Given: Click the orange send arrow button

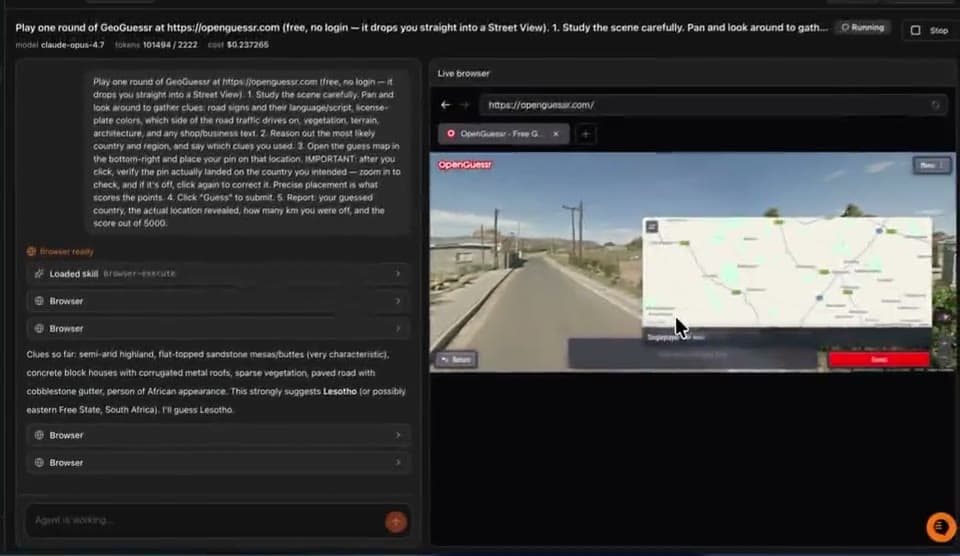Looking at the screenshot, I should (x=396, y=522).
